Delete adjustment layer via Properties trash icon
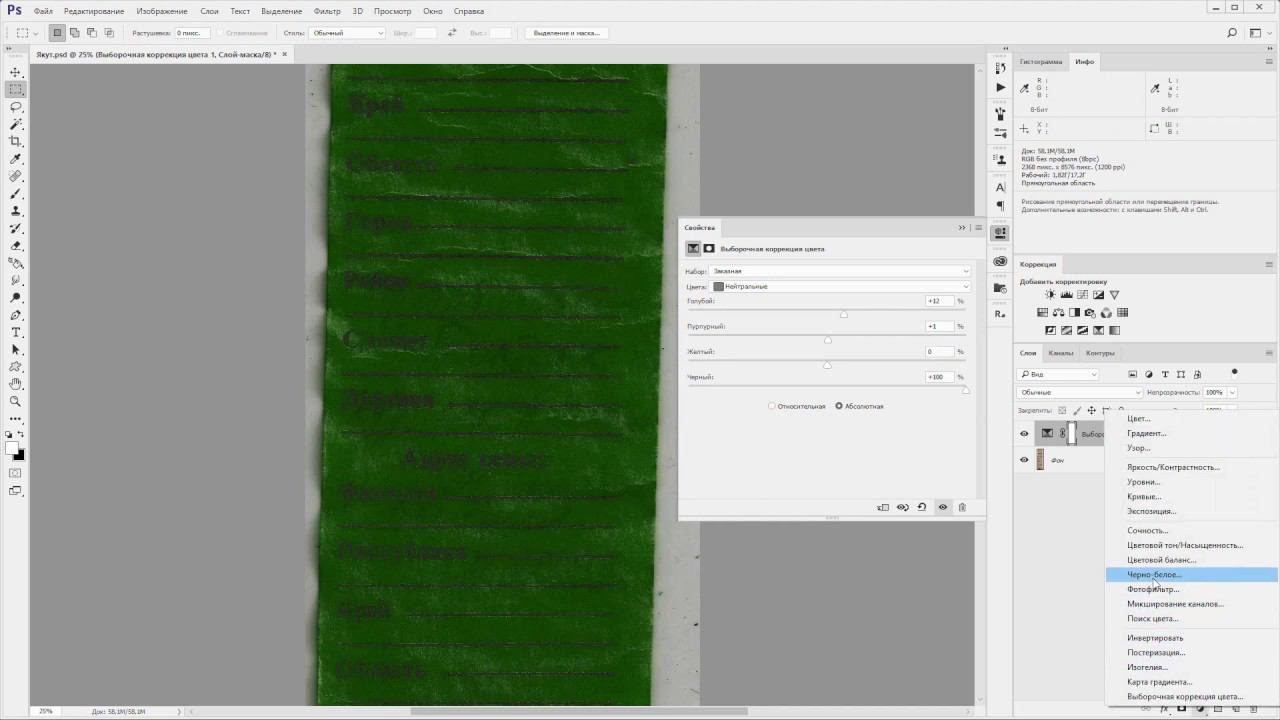Screen dimensions: 1280x720 [962, 507]
